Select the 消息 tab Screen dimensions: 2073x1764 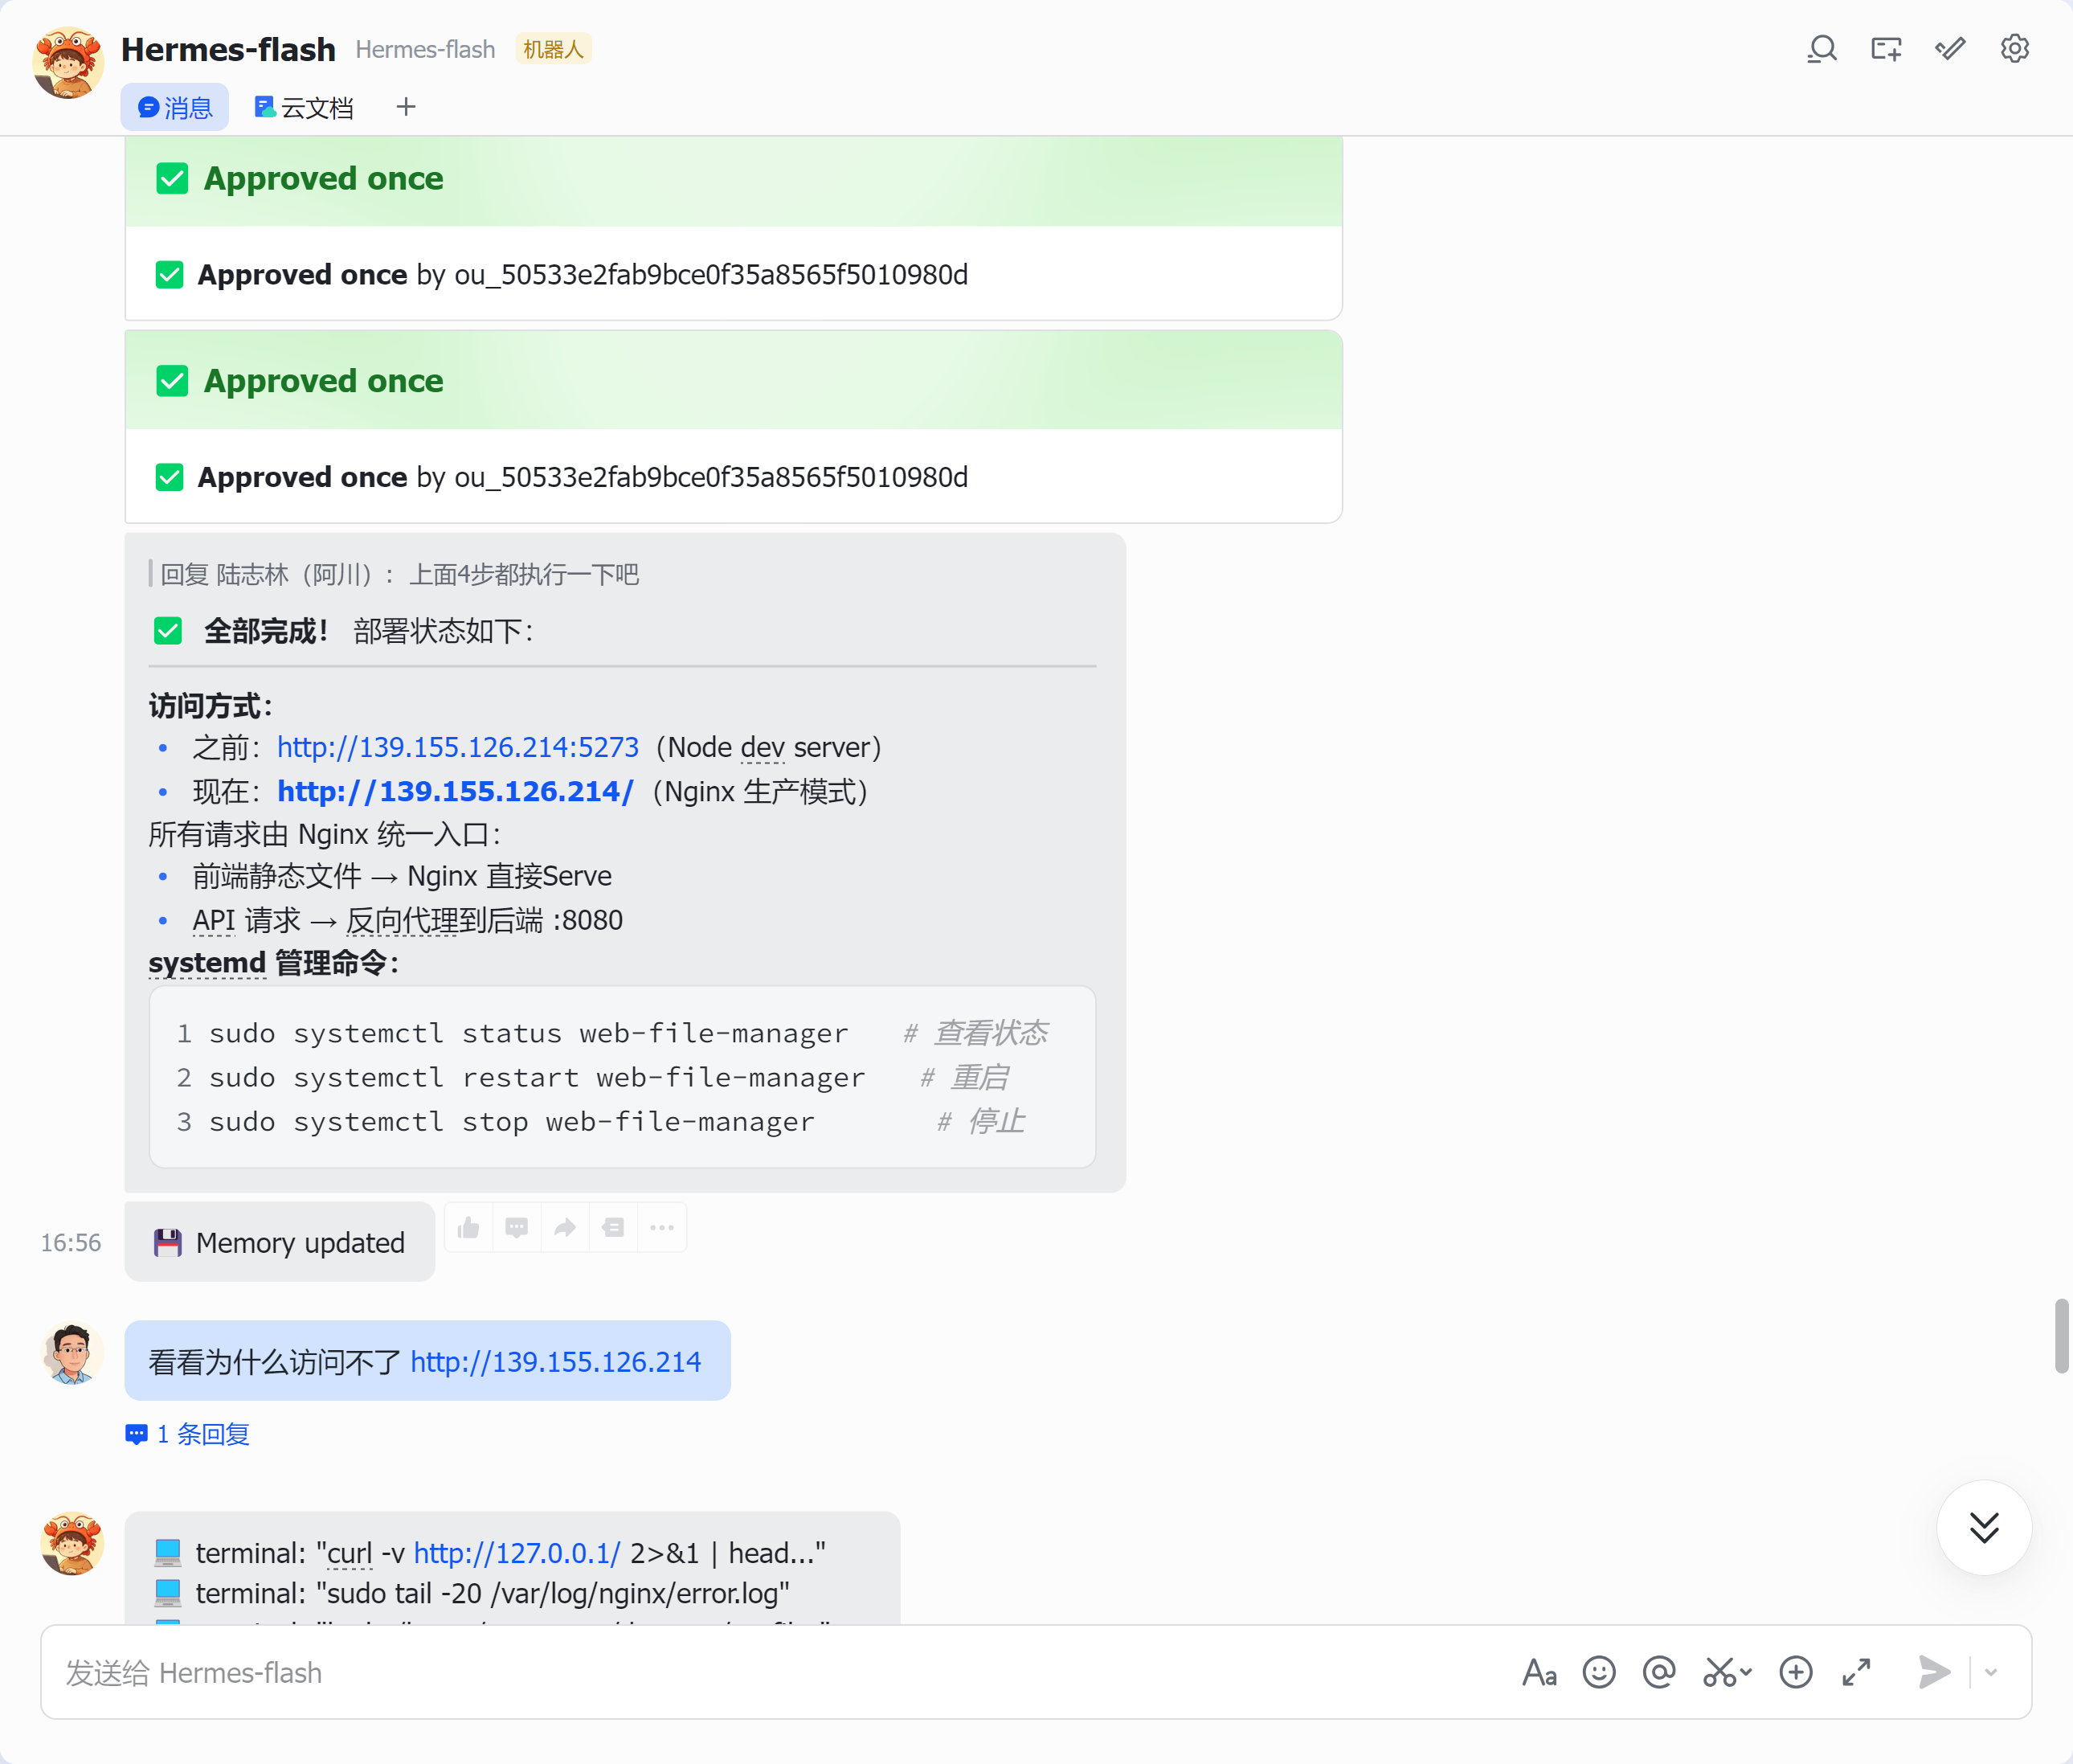[x=175, y=107]
